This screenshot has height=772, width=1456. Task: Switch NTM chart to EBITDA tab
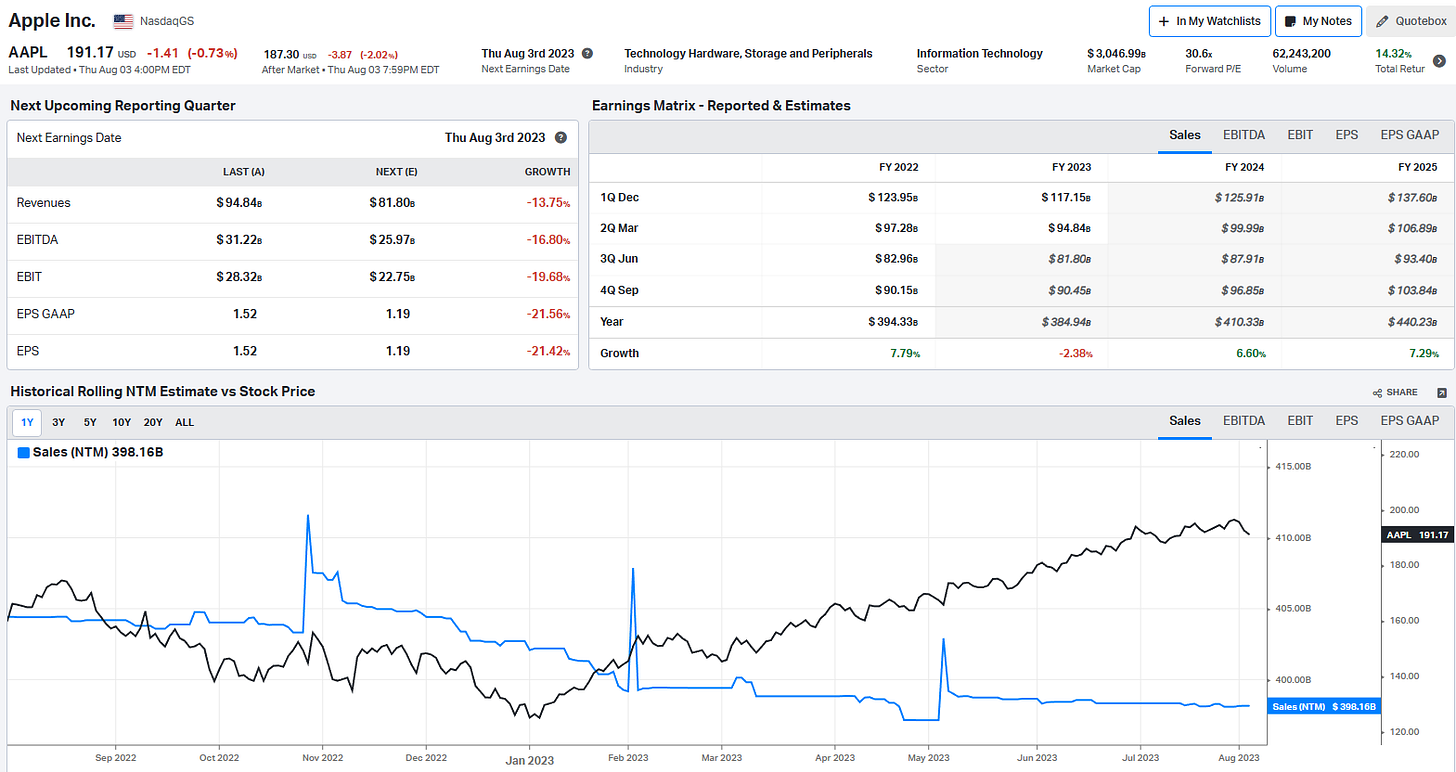click(1244, 421)
